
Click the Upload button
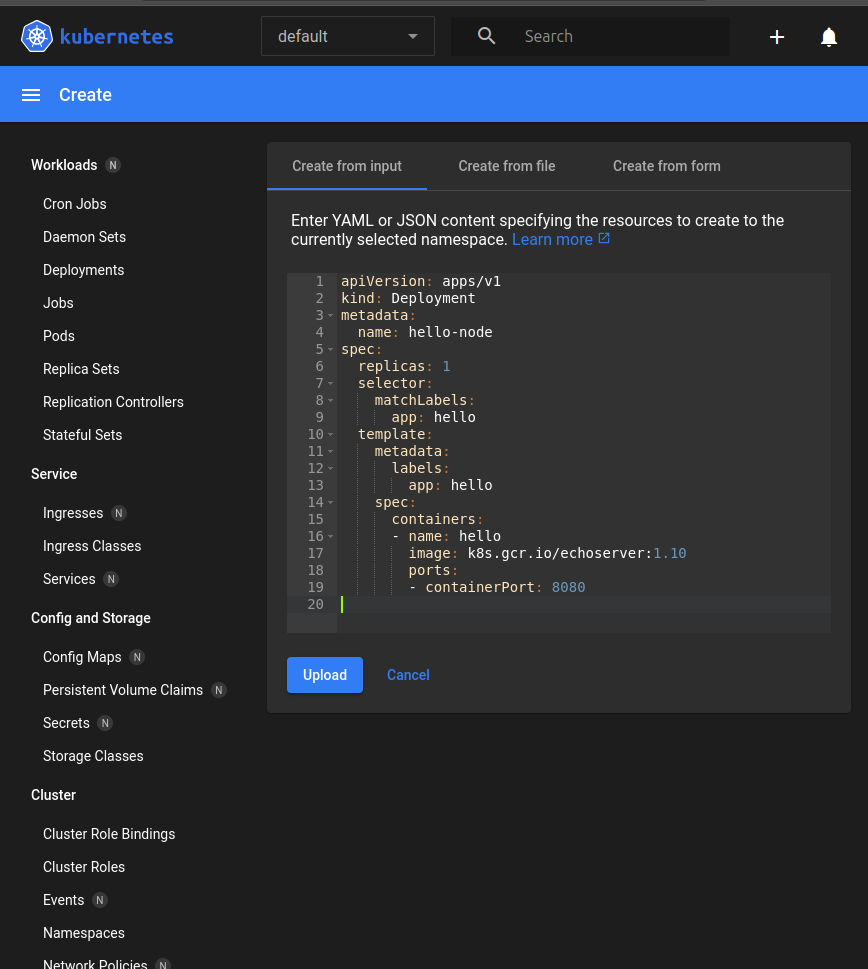pos(325,675)
